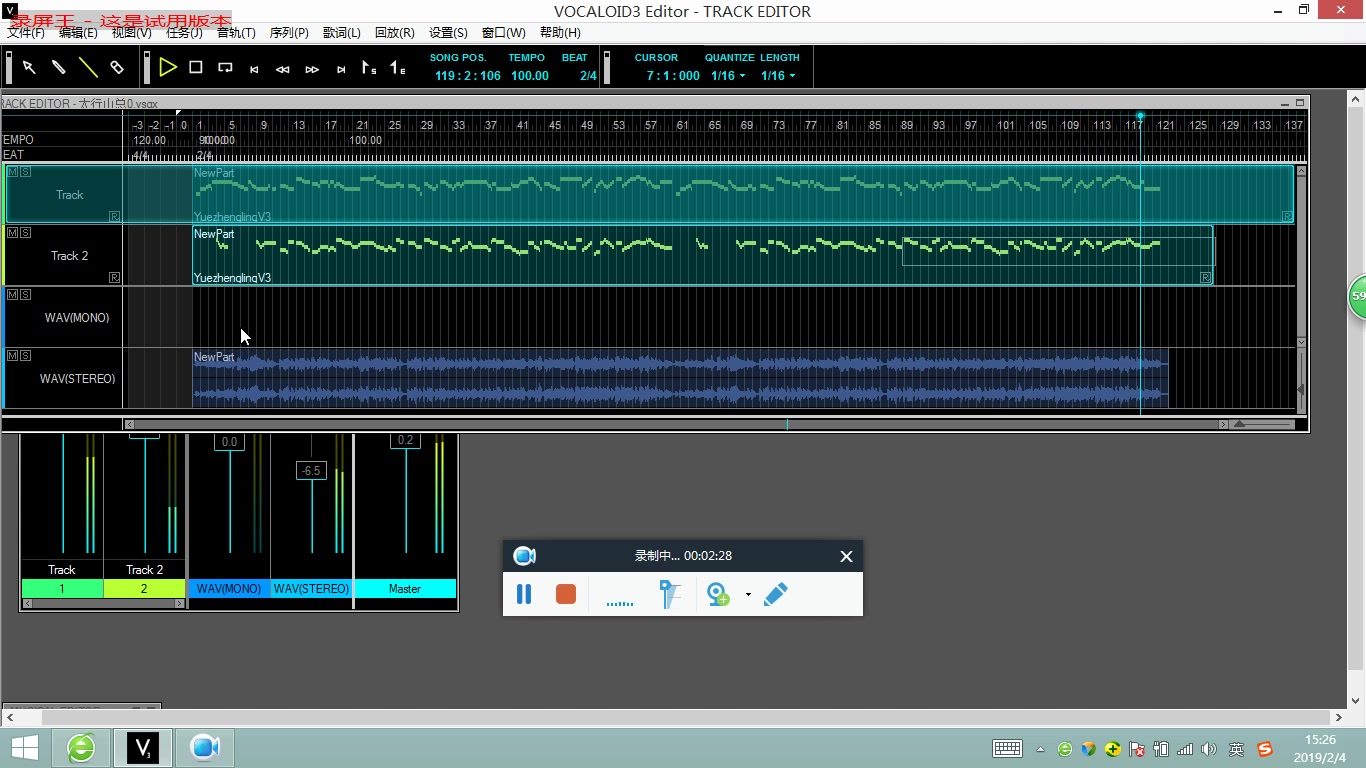This screenshot has height=768, width=1366.
Task: Select the WAV(STEREO) waveform NewPart clip
Action: pos(680,378)
